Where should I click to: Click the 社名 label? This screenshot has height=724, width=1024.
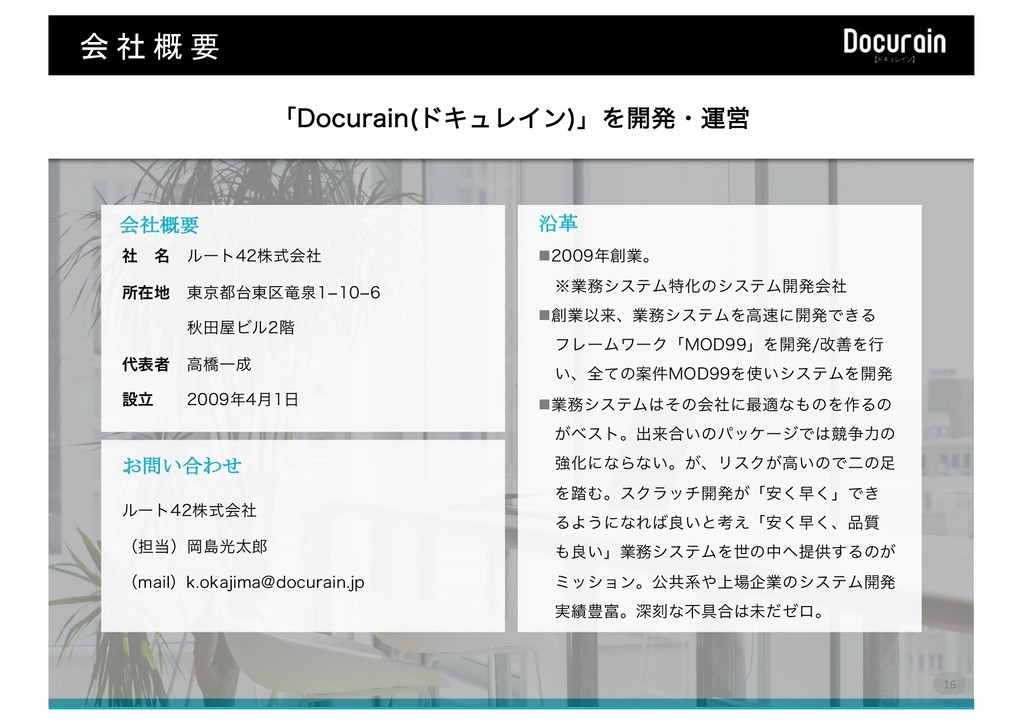pyautogui.click(x=146, y=256)
